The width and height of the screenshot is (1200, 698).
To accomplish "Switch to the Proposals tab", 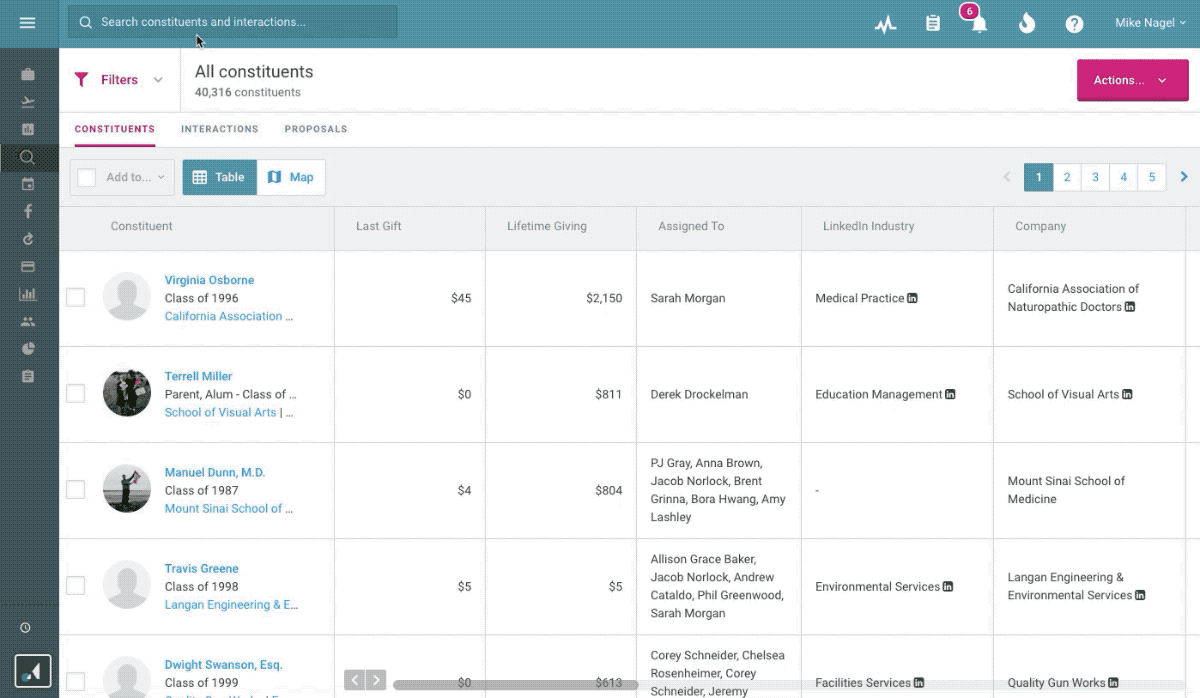I will coord(316,129).
